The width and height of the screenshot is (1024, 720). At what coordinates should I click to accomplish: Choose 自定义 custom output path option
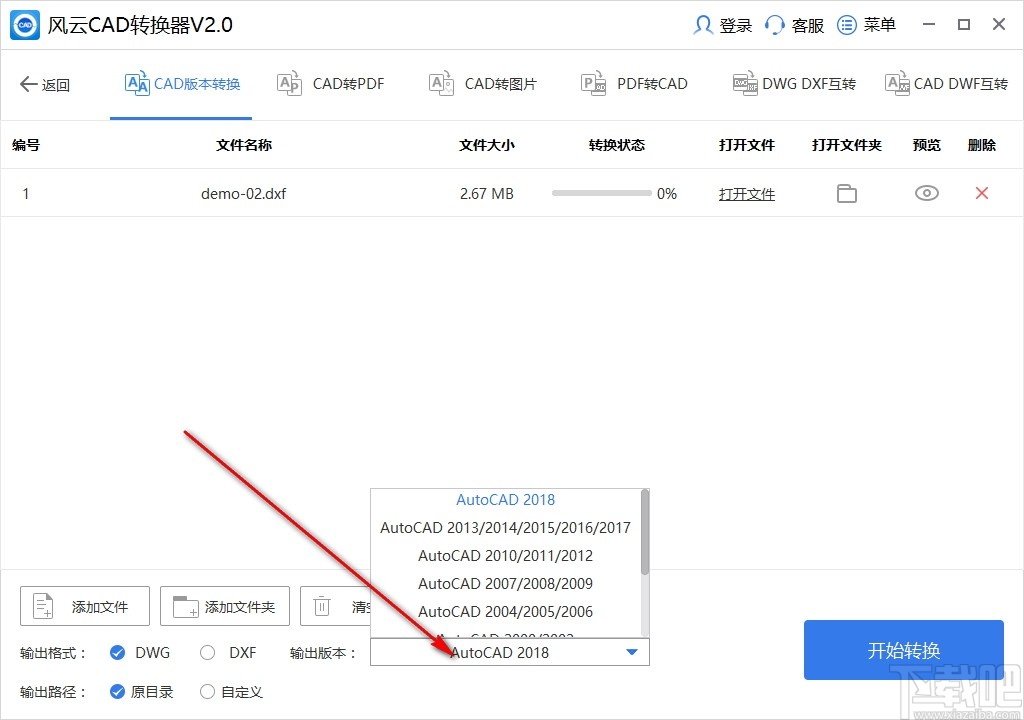pos(207,691)
